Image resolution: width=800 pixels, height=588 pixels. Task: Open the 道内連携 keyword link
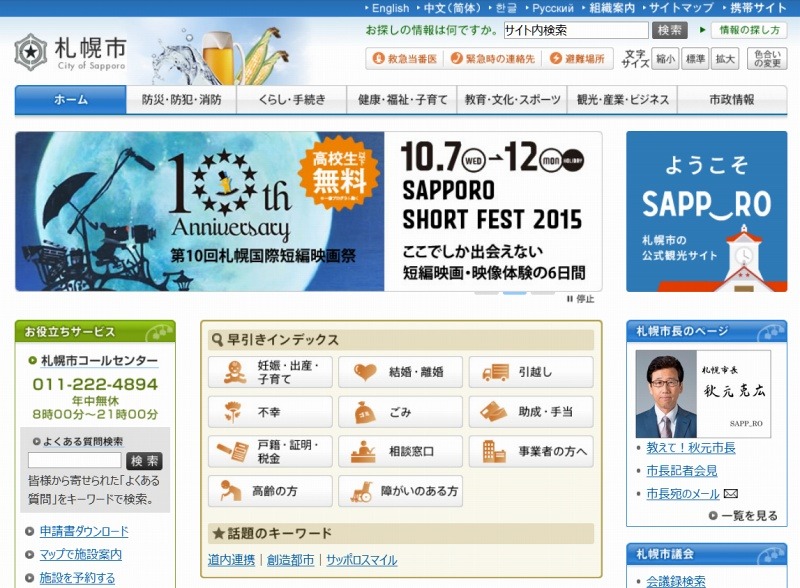click(231, 560)
